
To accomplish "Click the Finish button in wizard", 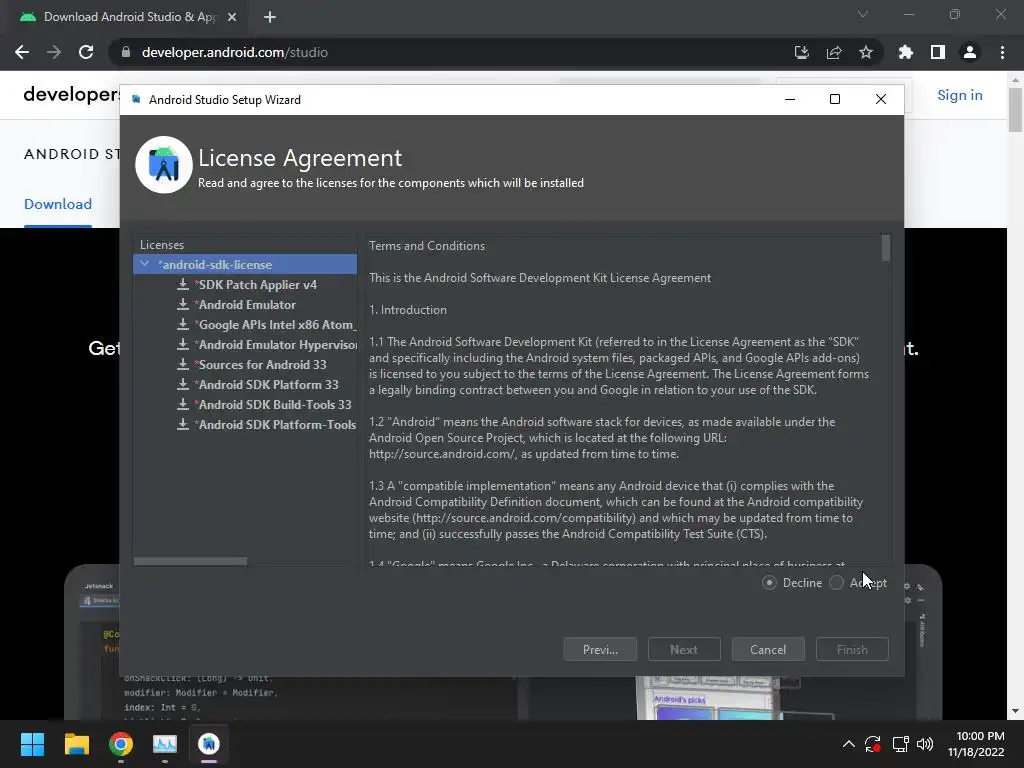I will point(852,650).
